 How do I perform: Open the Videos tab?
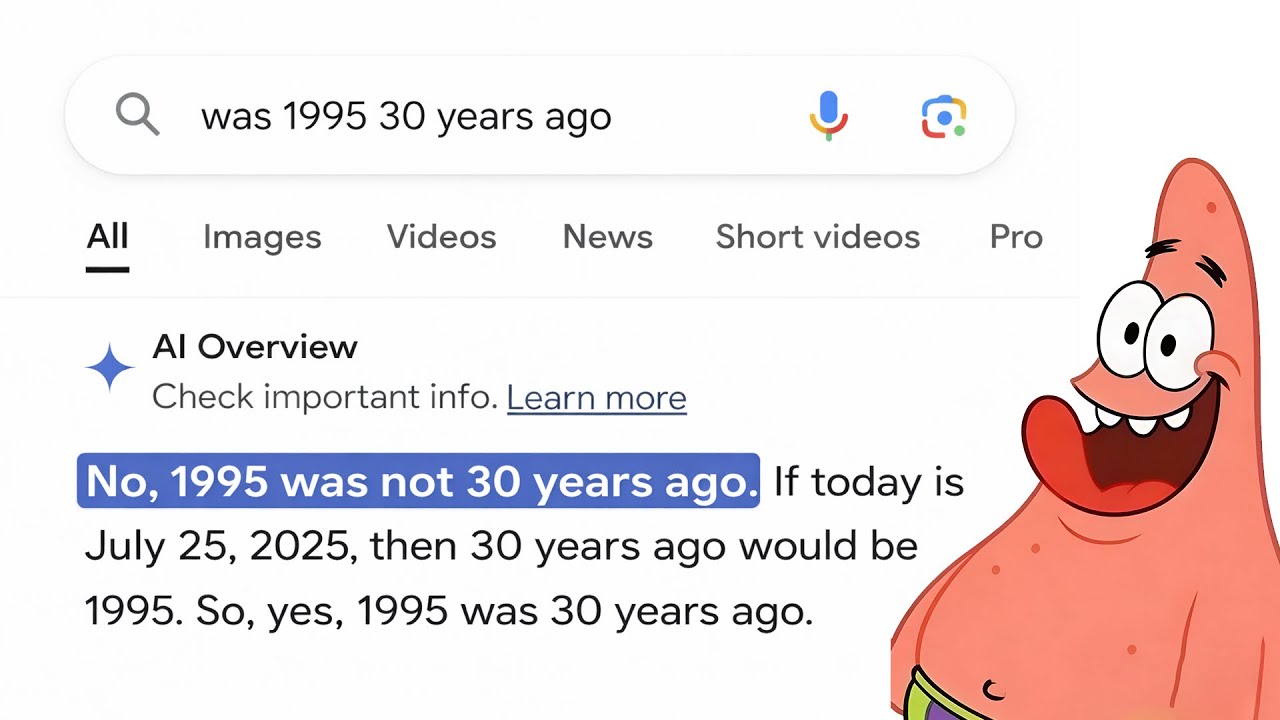pos(441,237)
